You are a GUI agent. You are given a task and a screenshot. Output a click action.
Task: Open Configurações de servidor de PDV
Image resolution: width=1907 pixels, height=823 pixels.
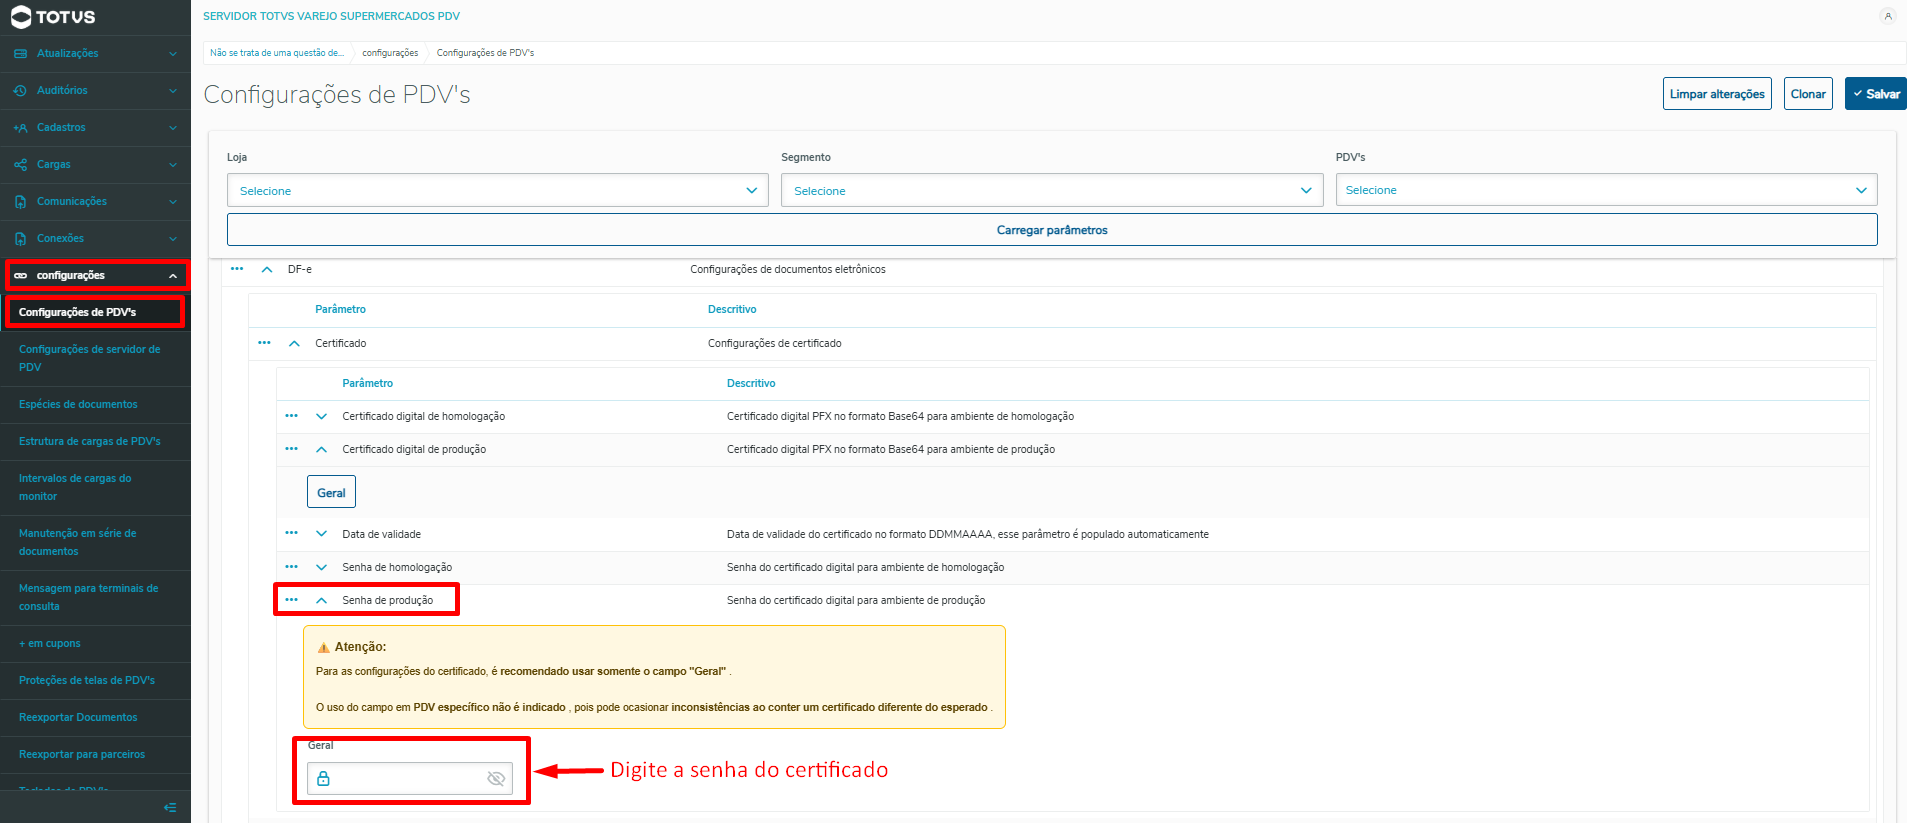[x=95, y=358]
